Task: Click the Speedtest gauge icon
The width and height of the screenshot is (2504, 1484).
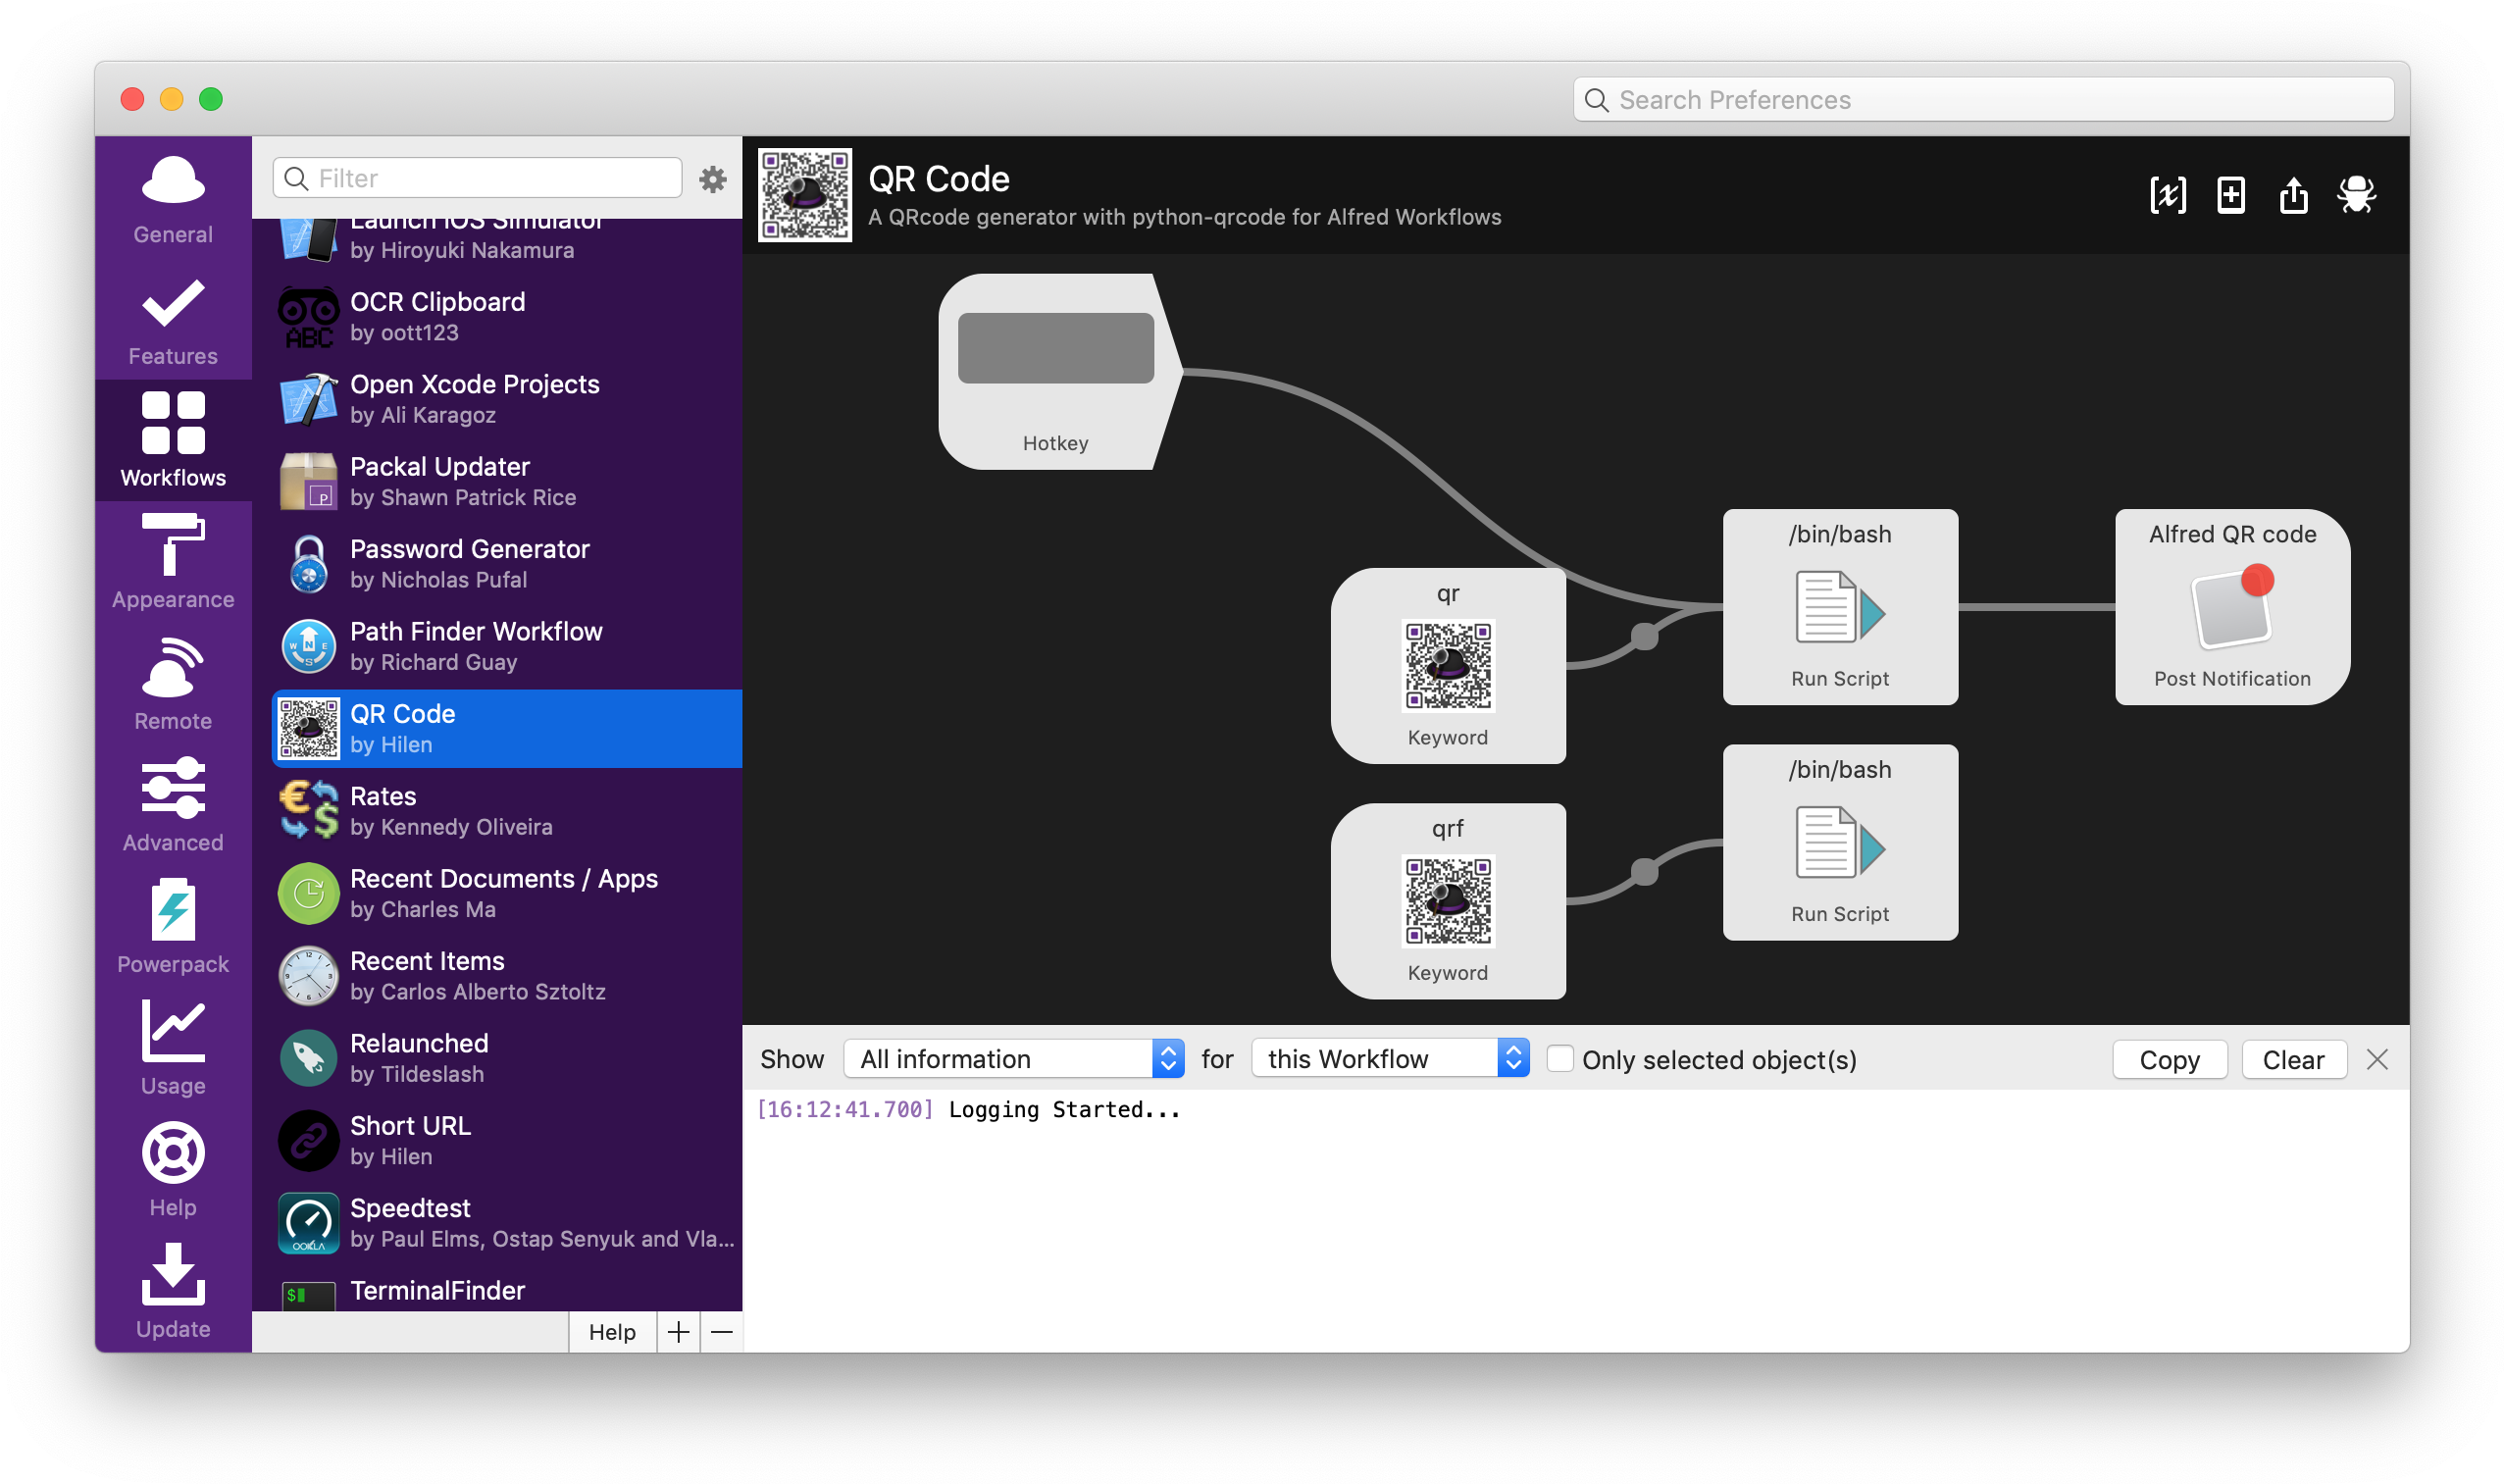Action: coord(308,1223)
